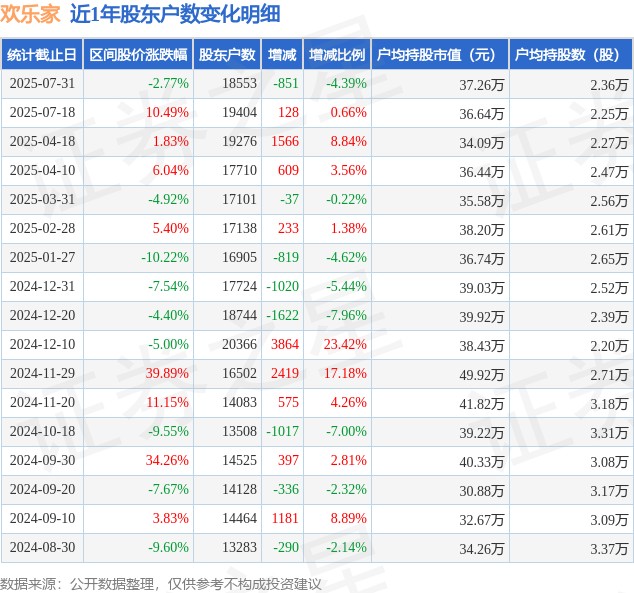Image resolution: width=634 pixels, height=593 pixels.
Task: Click the 近1年股东户数变化明细 title text
Action: pyautogui.click(x=175, y=14)
